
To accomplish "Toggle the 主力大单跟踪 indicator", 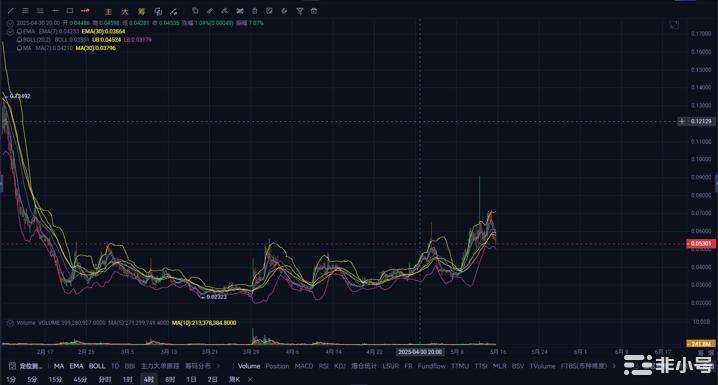I will (160, 366).
